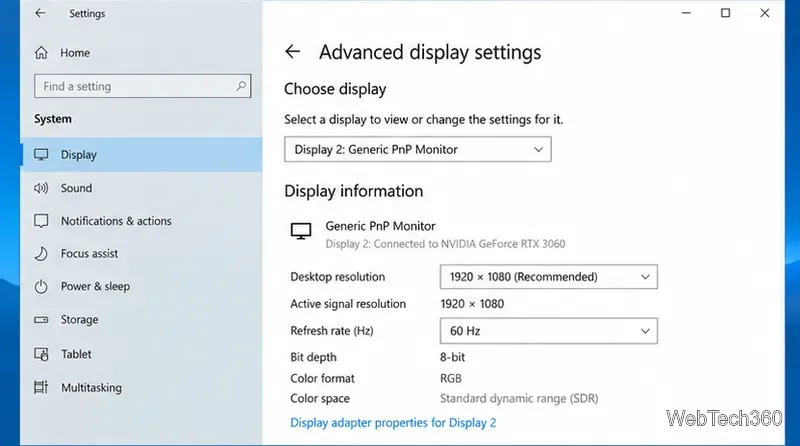Click the Bit depth label
Viewport: 800px width, 446px height.
pyautogui.click(x=313, y=357)
